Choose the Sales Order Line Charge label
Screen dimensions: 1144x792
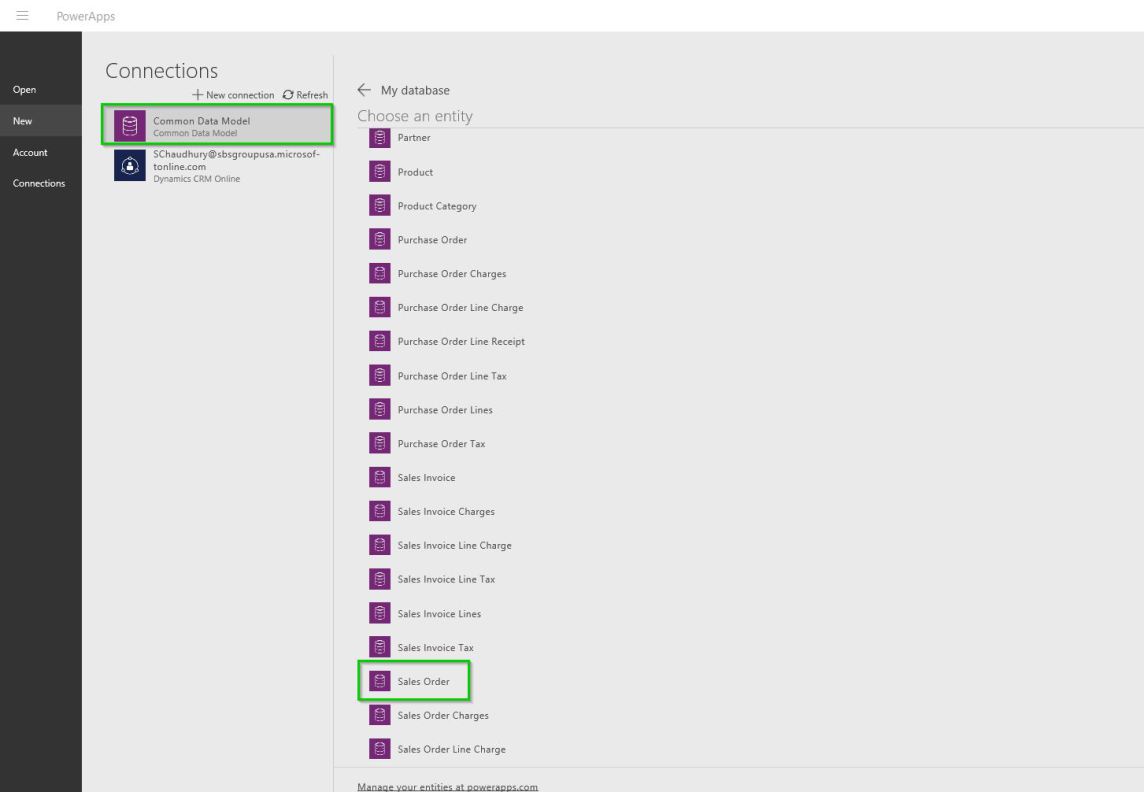(452, 749)
